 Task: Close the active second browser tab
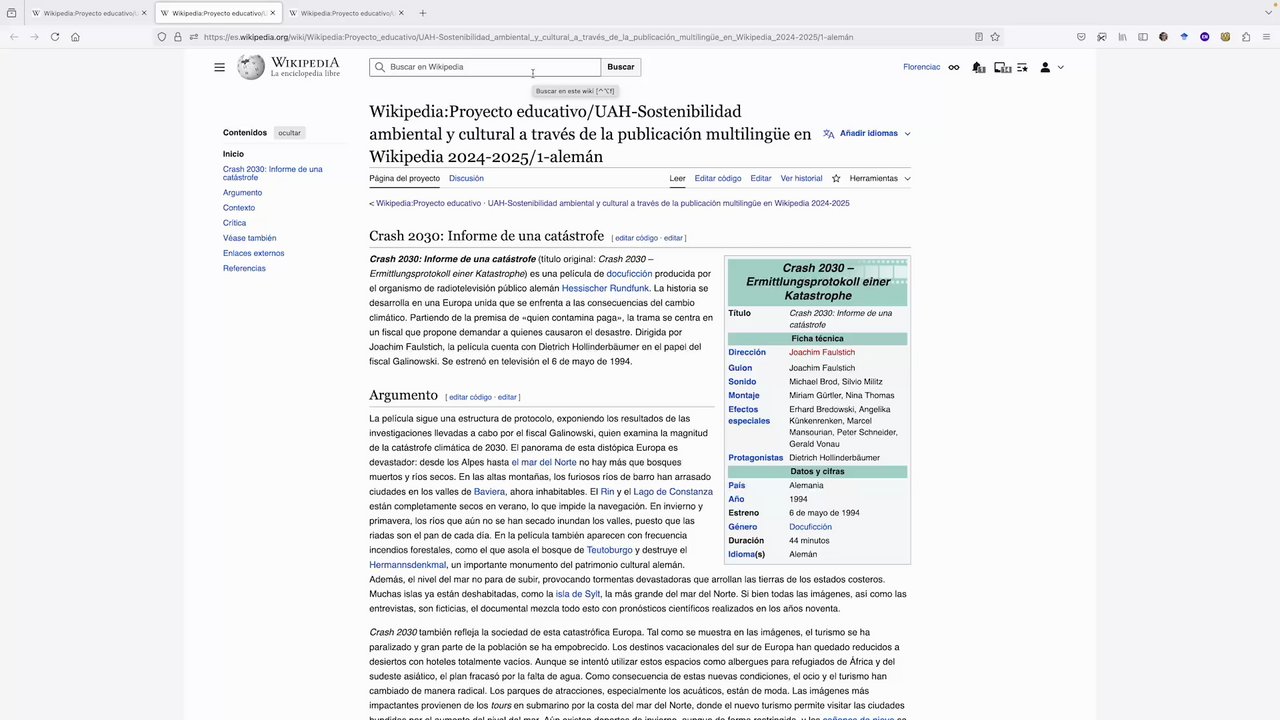(x=273, y=13)
